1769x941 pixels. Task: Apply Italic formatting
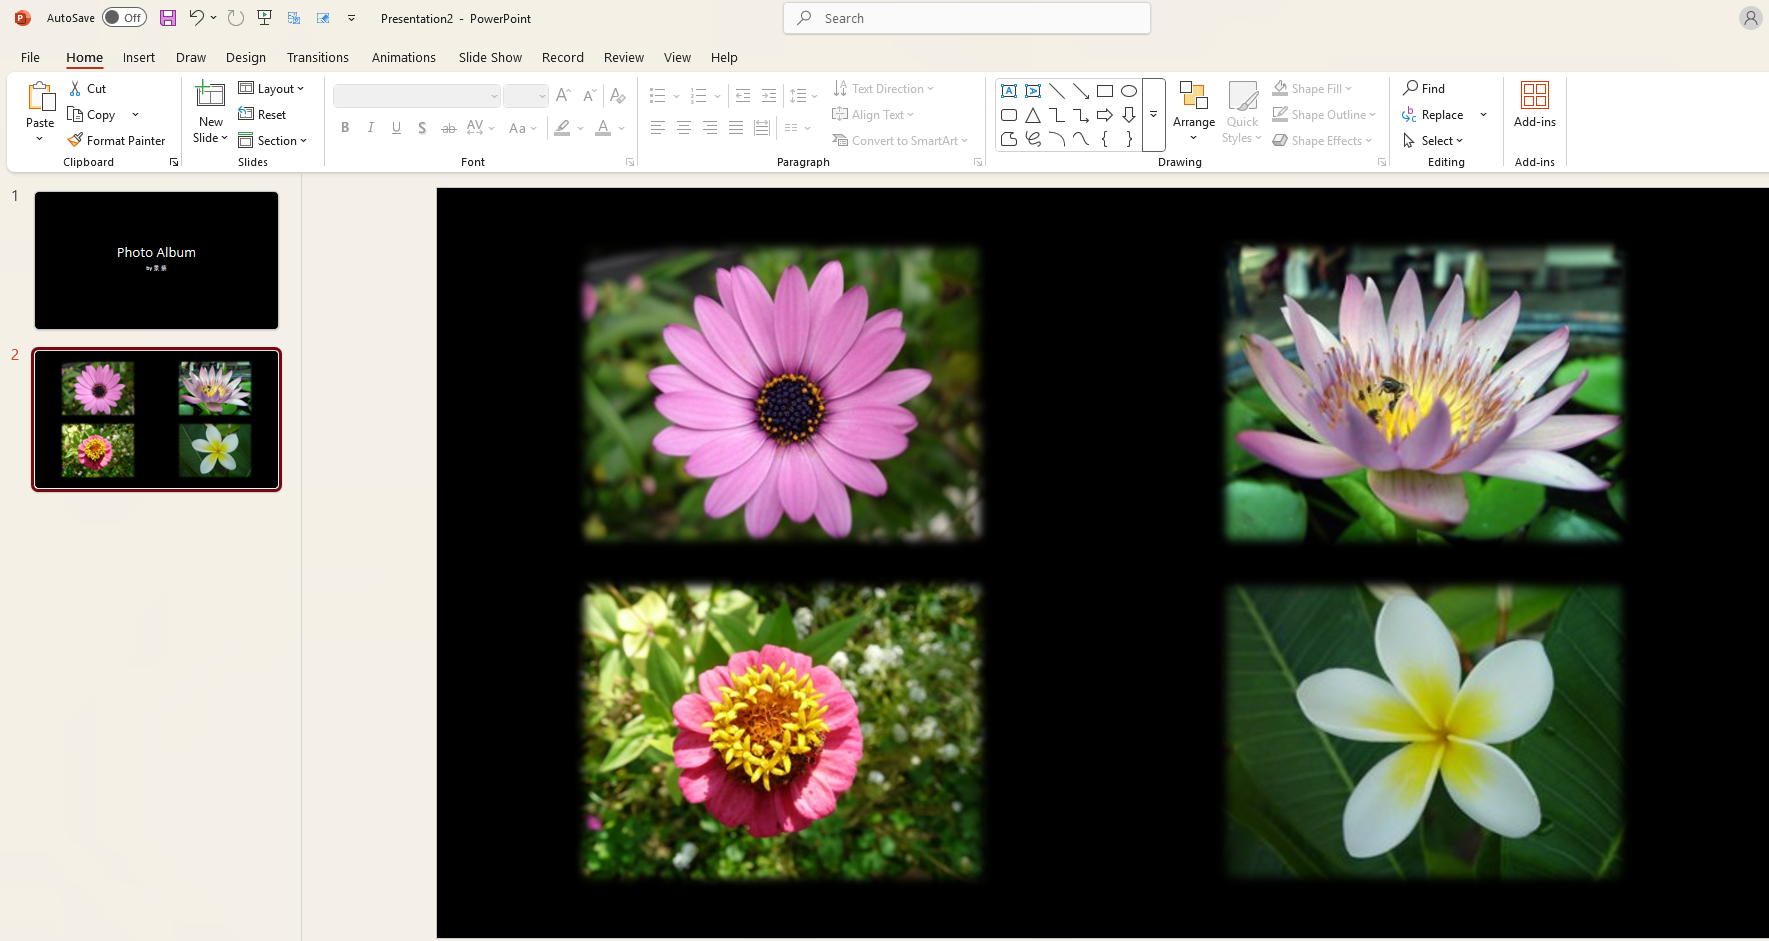(371, 128)
